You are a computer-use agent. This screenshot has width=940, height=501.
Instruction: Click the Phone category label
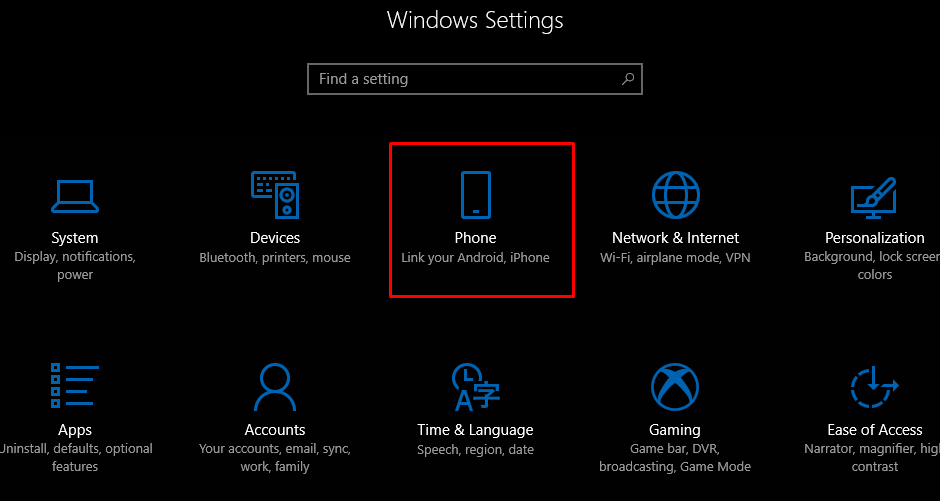pyautogui.click(x=475, y=238)
